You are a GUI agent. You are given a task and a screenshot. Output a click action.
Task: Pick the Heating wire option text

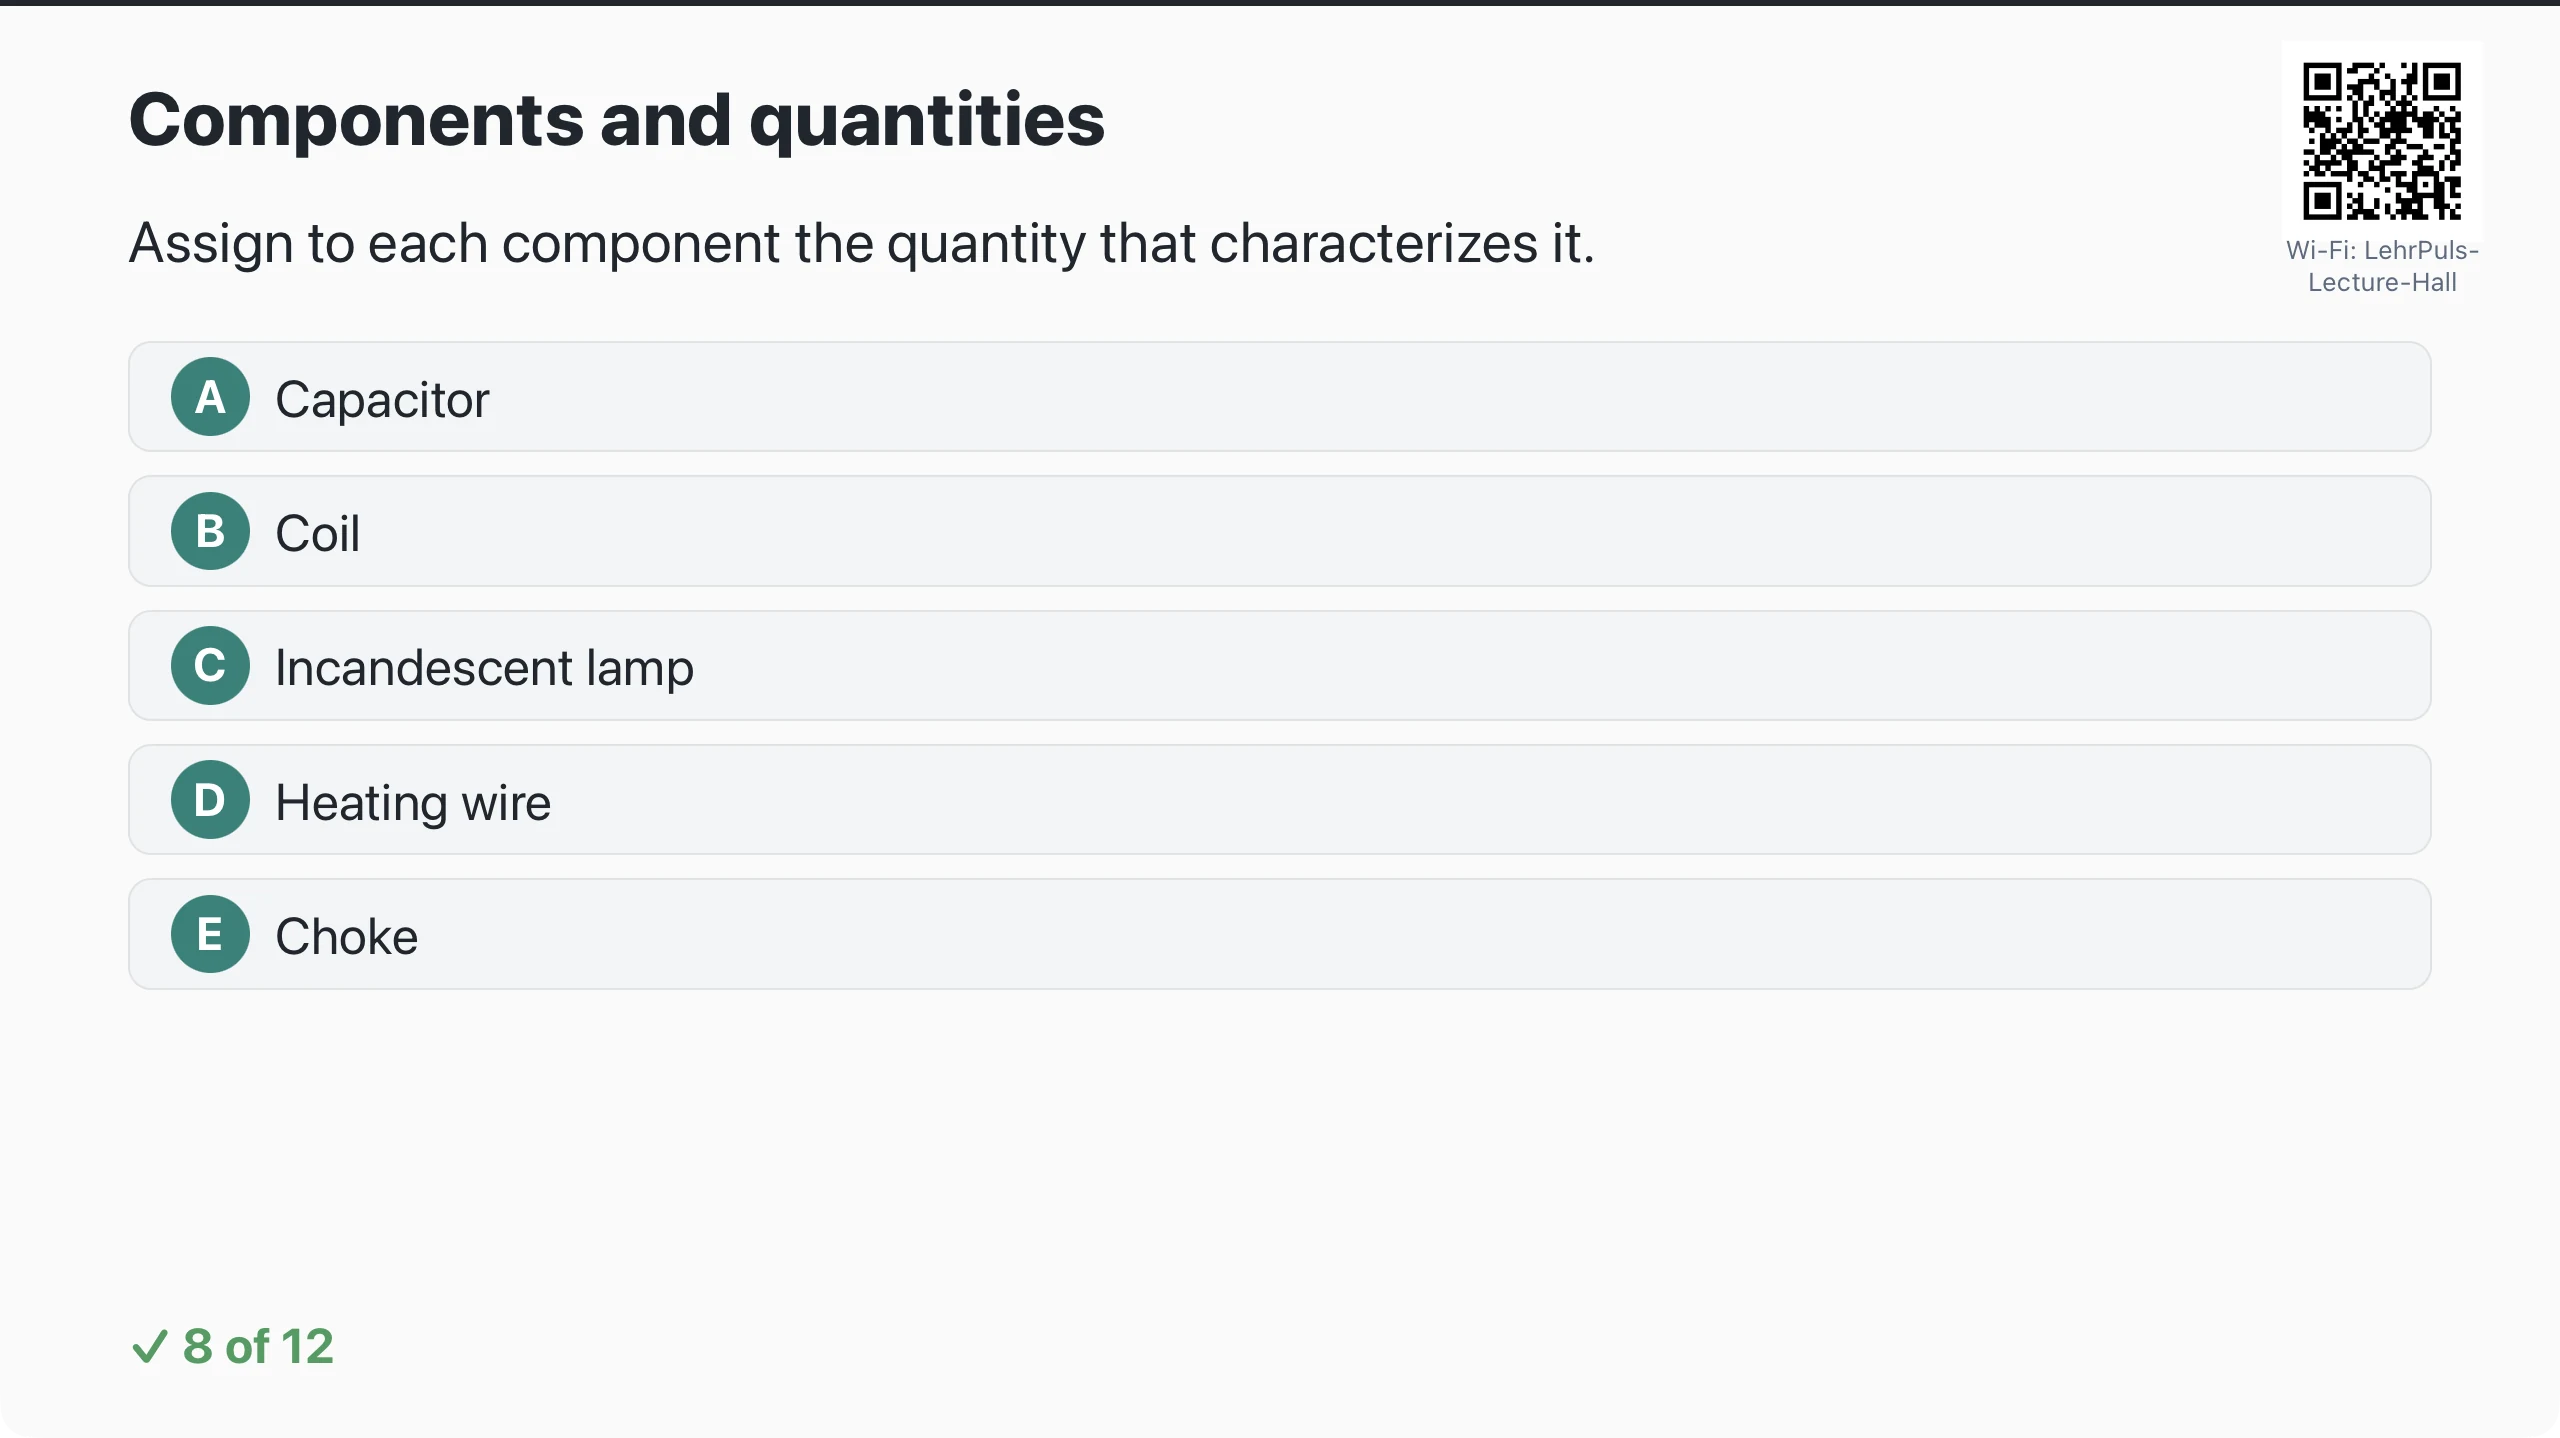[x=413, y=802]
